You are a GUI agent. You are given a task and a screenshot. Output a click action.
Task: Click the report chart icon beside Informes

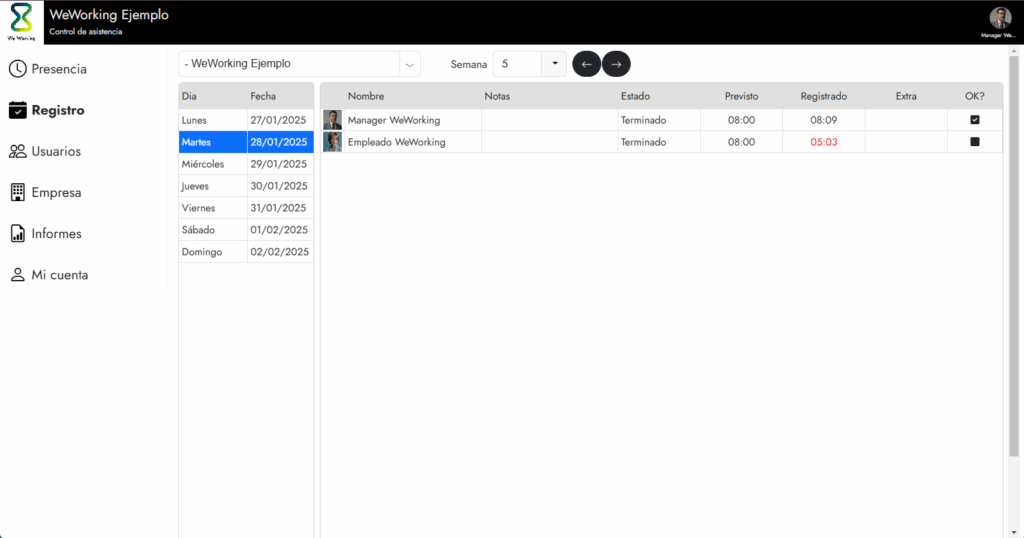point(17,233)
